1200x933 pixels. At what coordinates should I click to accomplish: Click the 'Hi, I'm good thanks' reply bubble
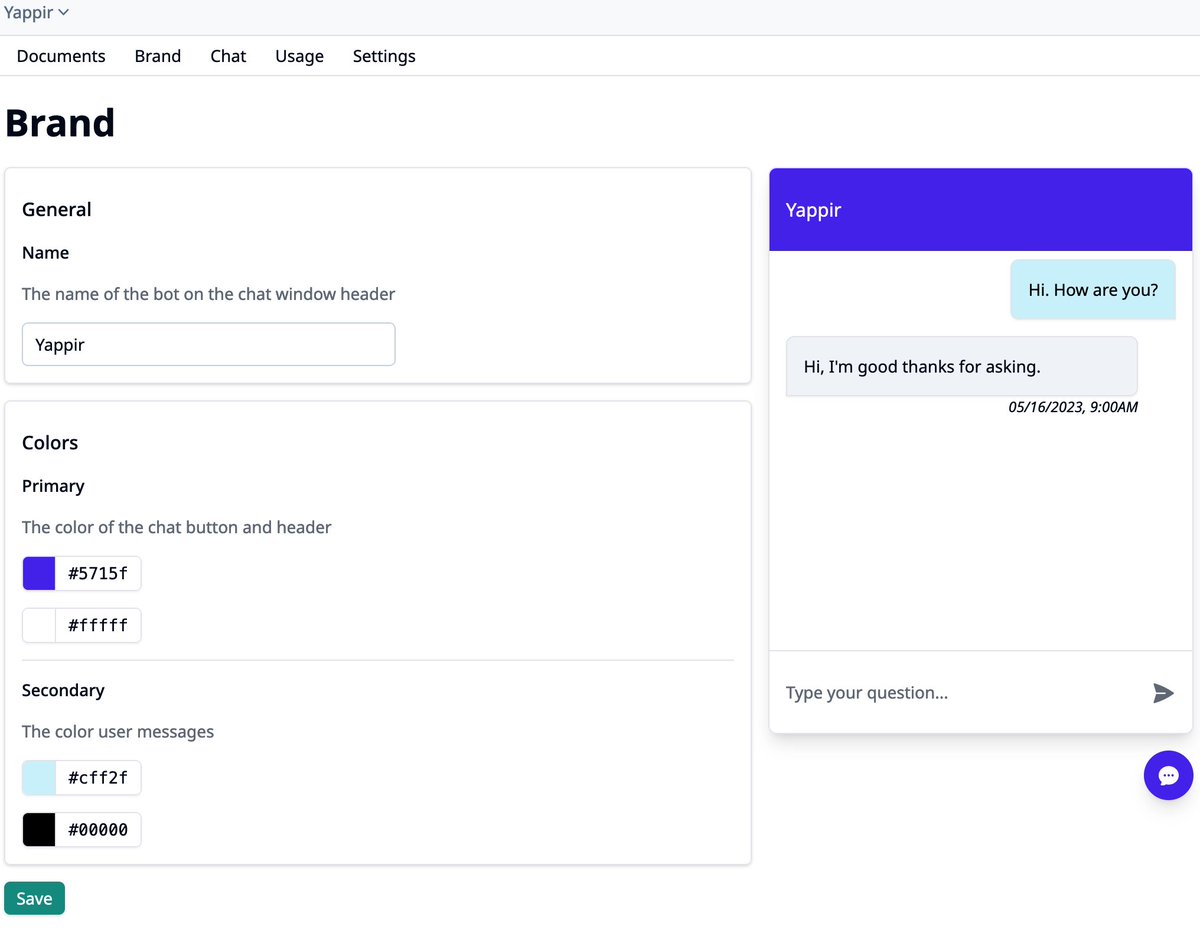point(962,367)
